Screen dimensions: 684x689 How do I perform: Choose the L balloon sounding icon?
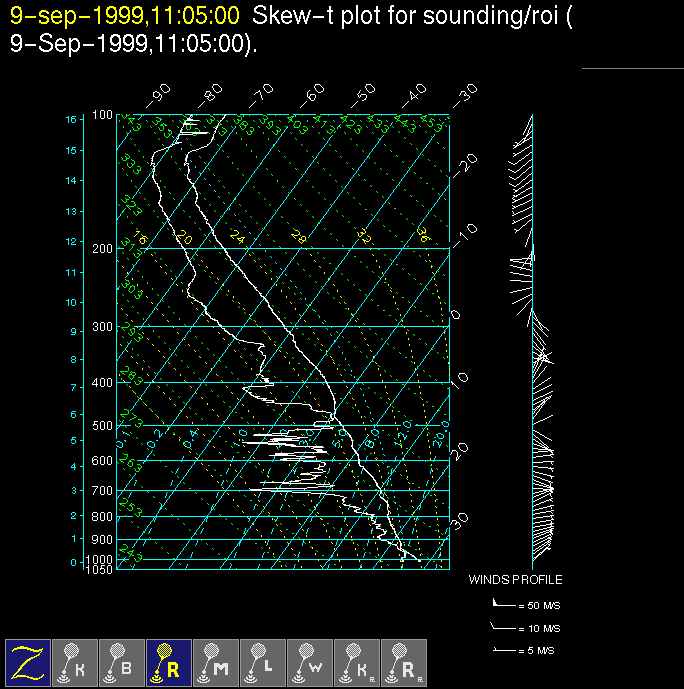click(263, 662)
